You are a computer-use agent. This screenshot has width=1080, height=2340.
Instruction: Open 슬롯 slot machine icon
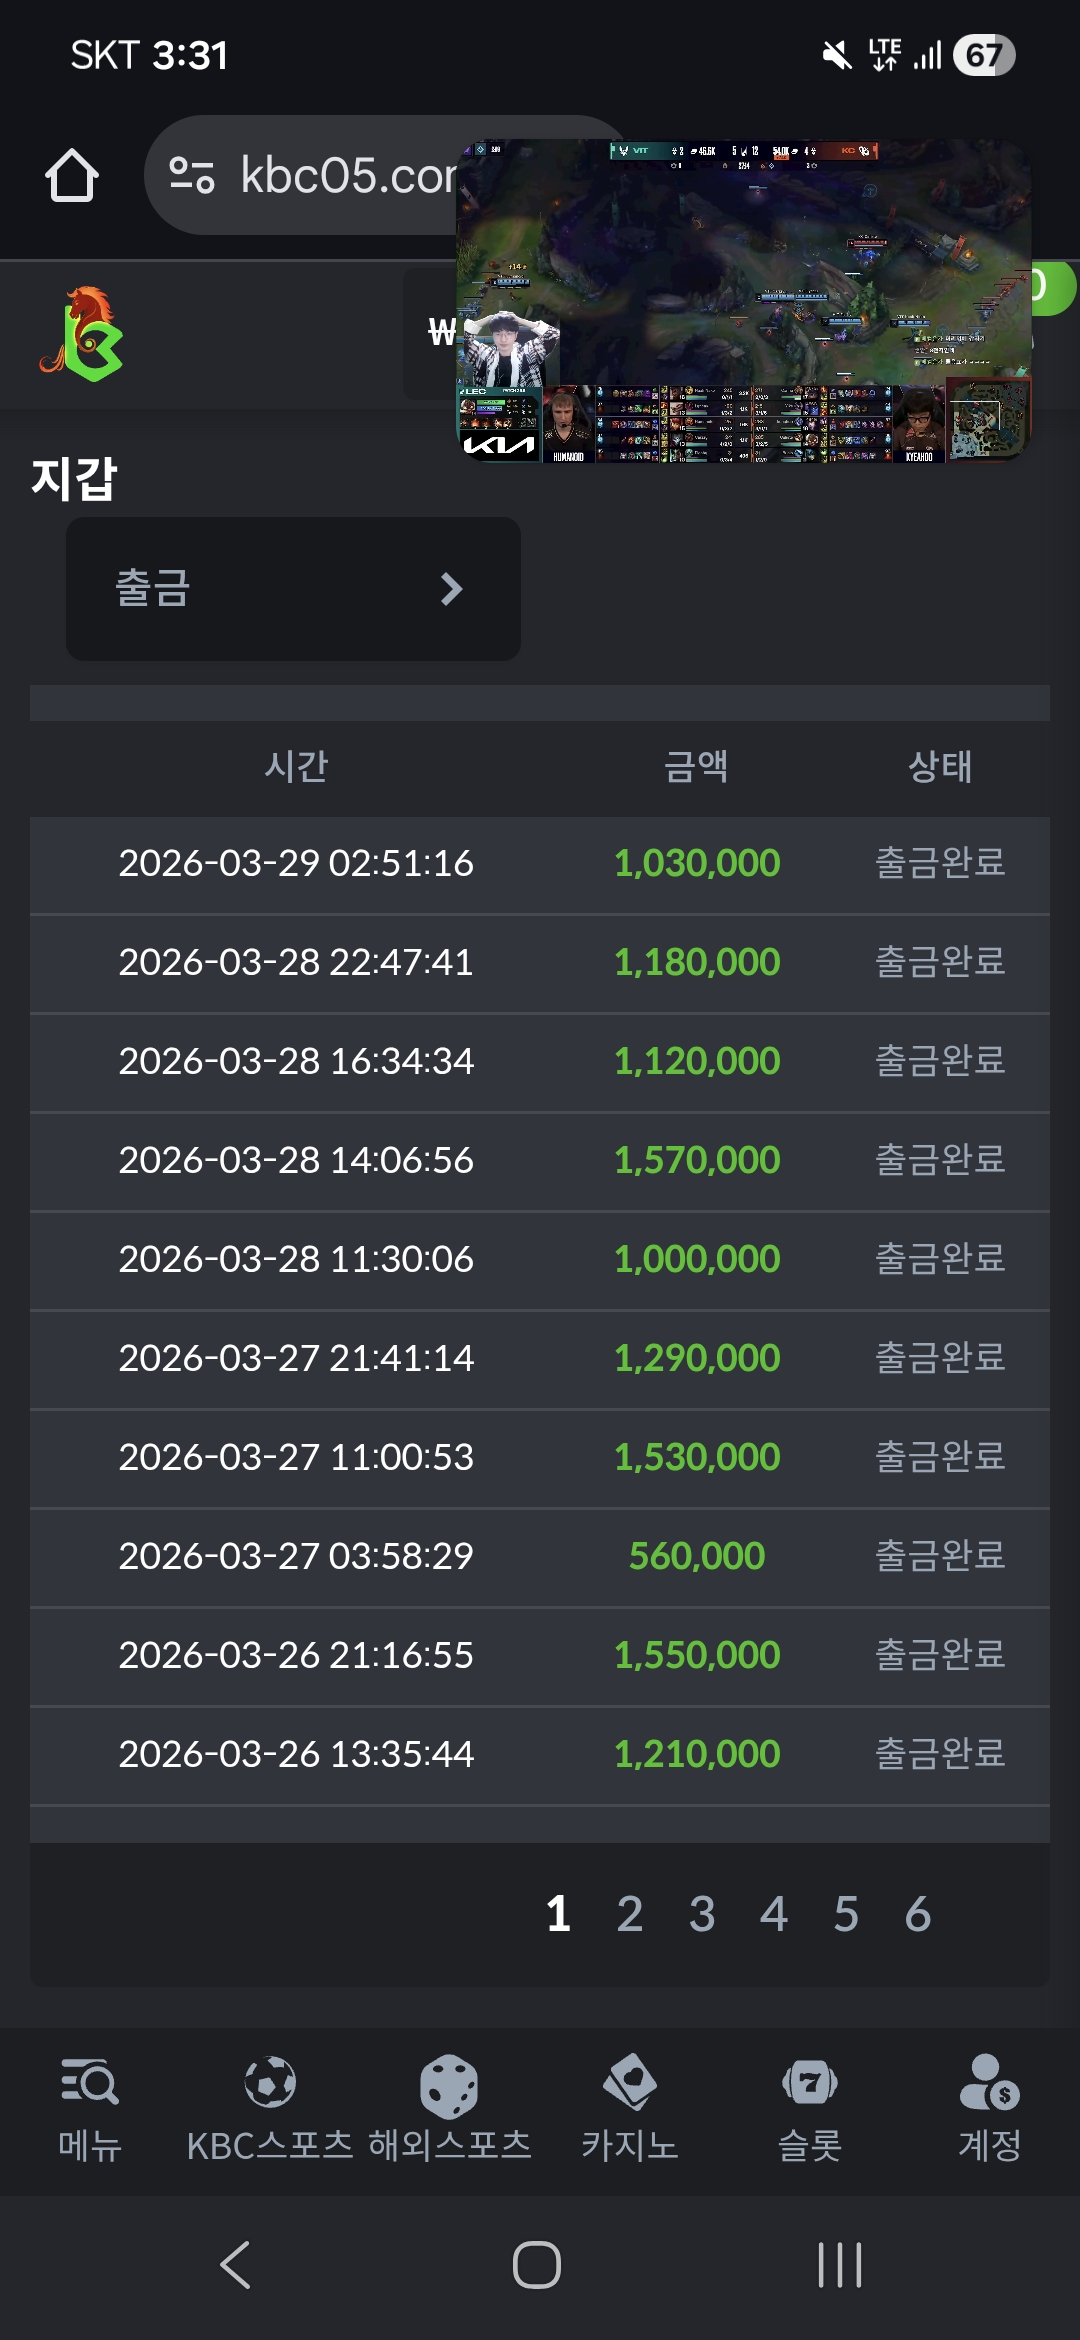tap(810, 2084)
